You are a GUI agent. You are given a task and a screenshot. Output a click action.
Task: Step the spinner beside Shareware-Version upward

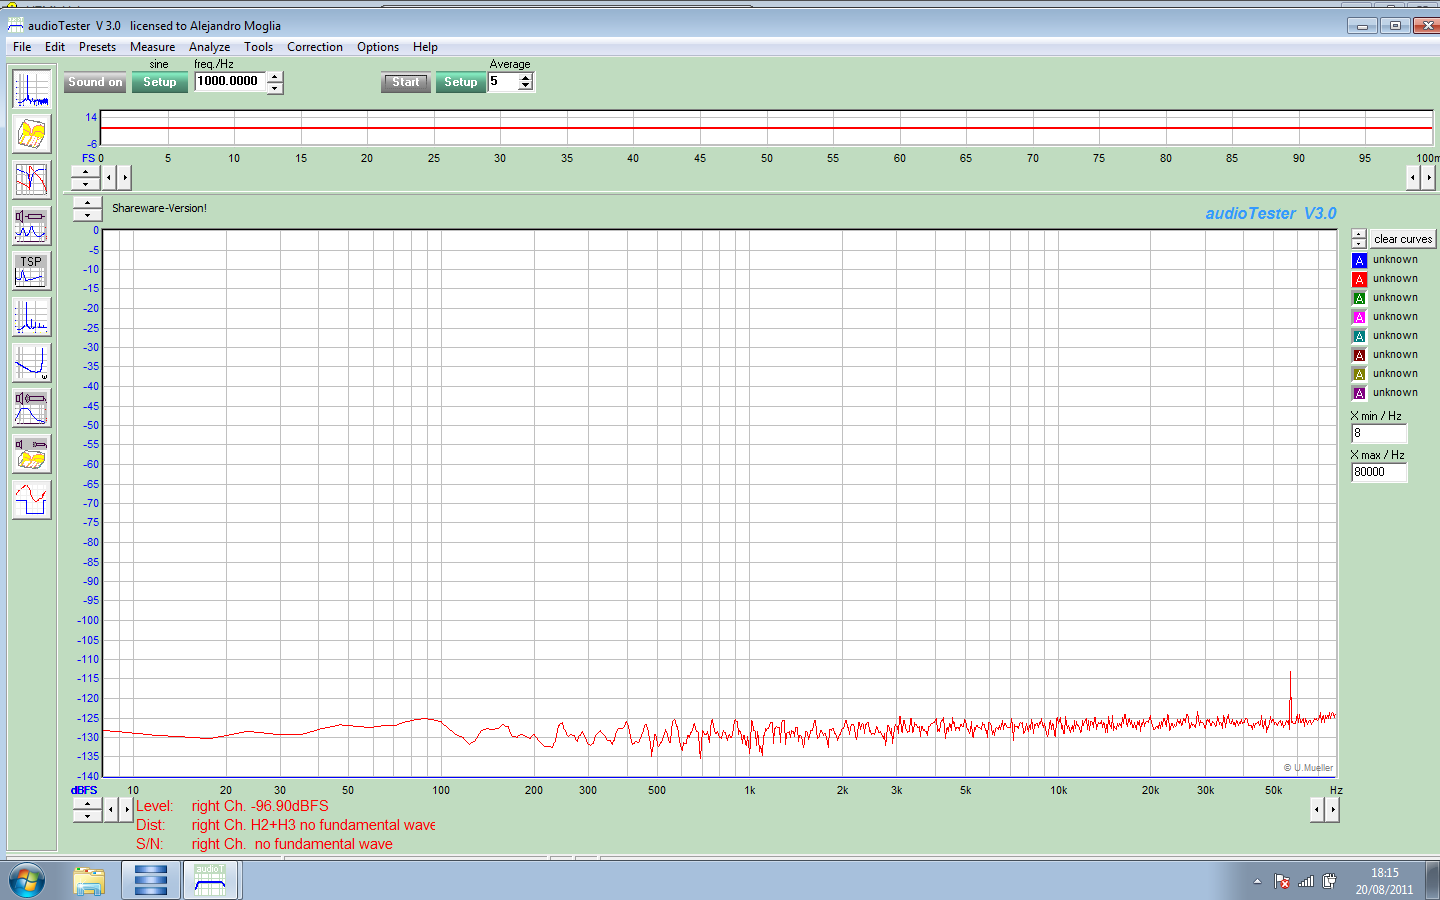87,203
